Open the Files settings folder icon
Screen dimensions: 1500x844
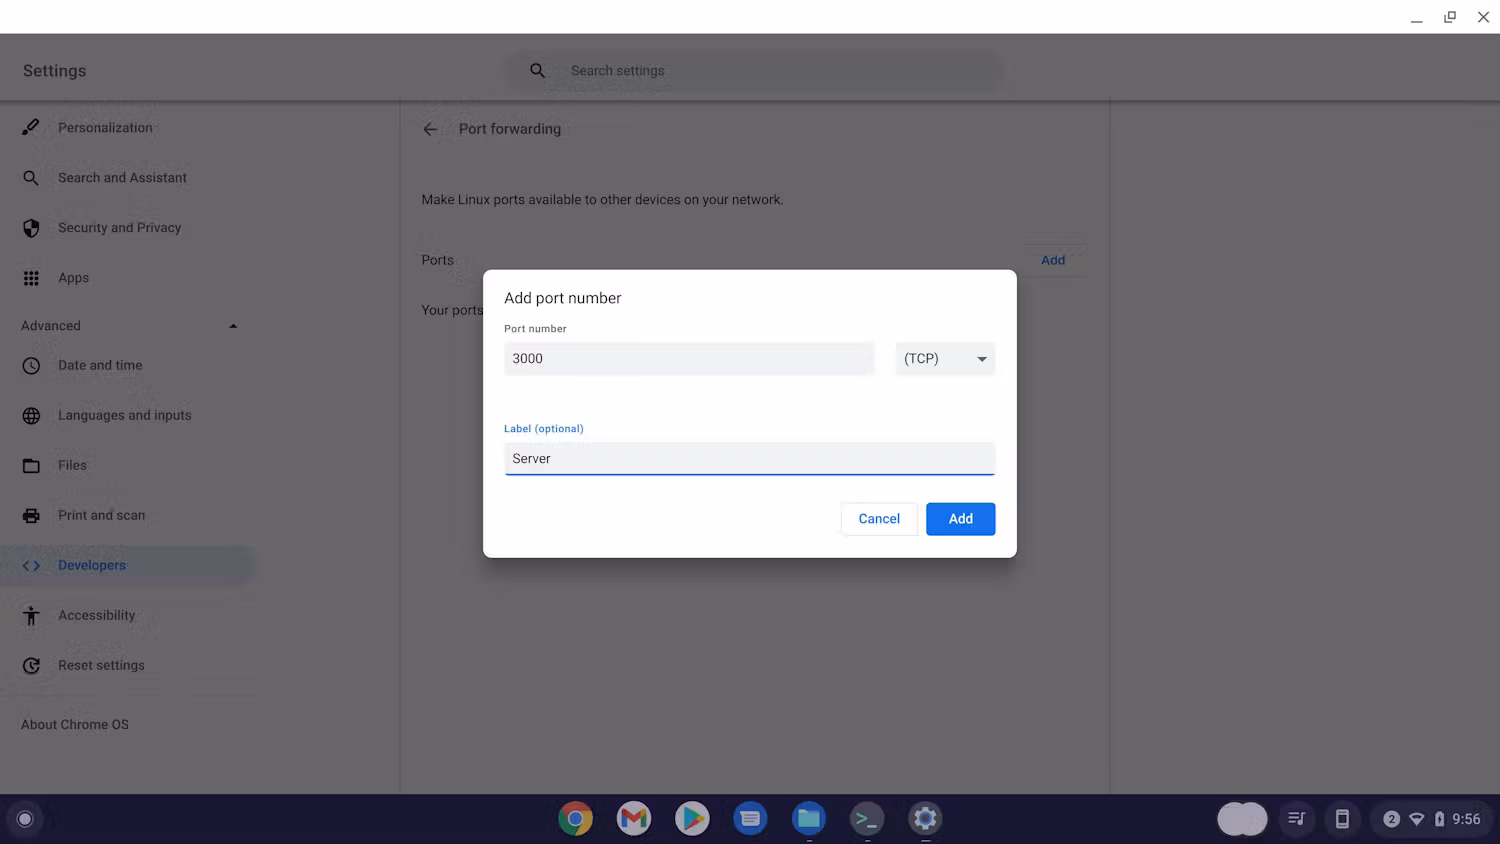(x=31, y=465)
